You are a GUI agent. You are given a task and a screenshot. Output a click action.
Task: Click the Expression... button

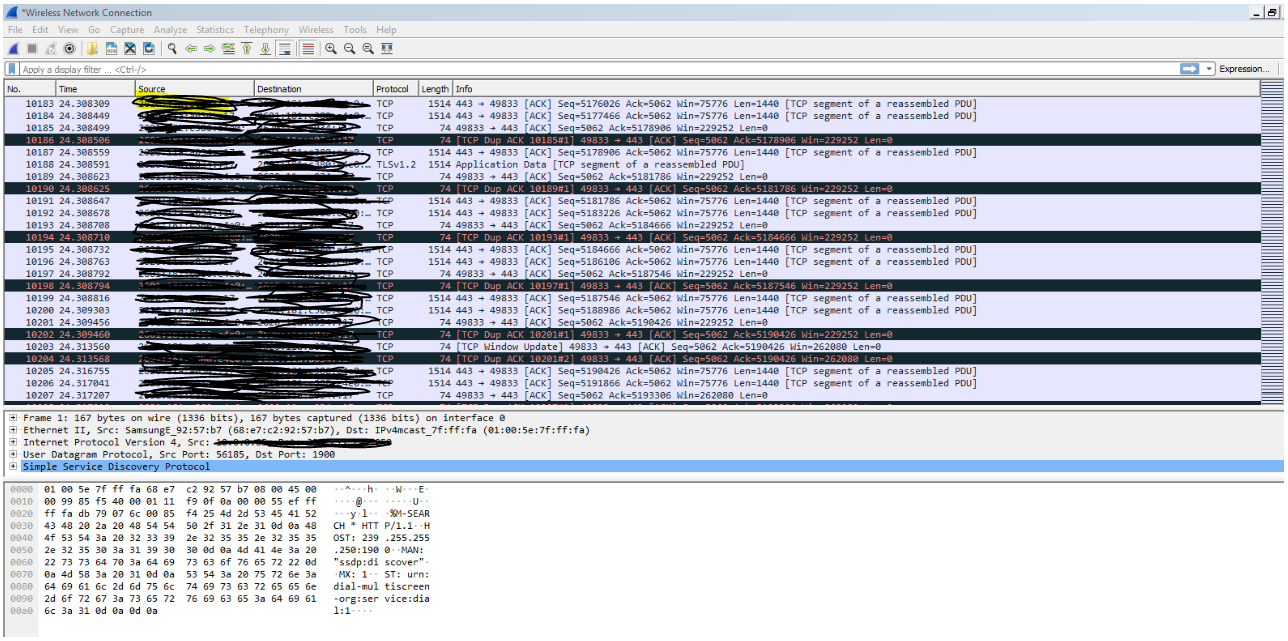[x=1243, y=69]
